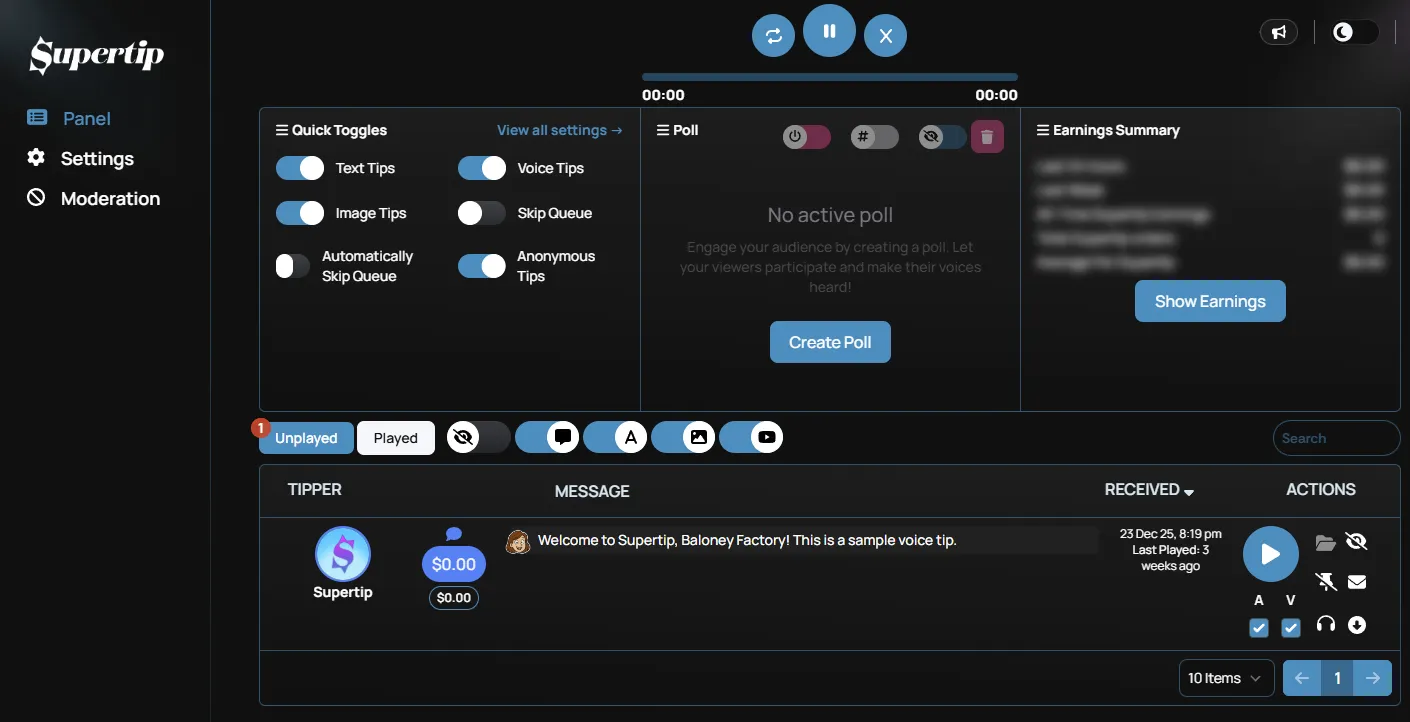Toggle the image filter switch
Viewport: 1410px width, 722px height.
(x=683, y=437)
